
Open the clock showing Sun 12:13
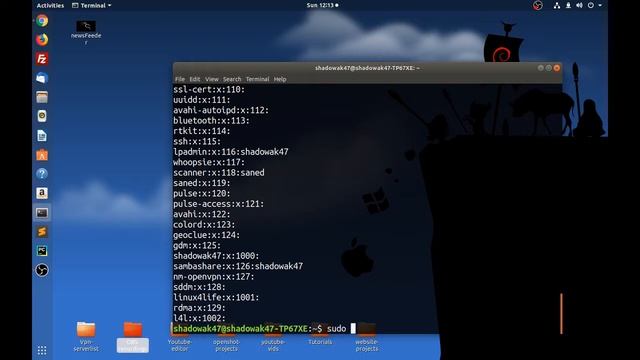pyautogui.click(x=322, y=5)
